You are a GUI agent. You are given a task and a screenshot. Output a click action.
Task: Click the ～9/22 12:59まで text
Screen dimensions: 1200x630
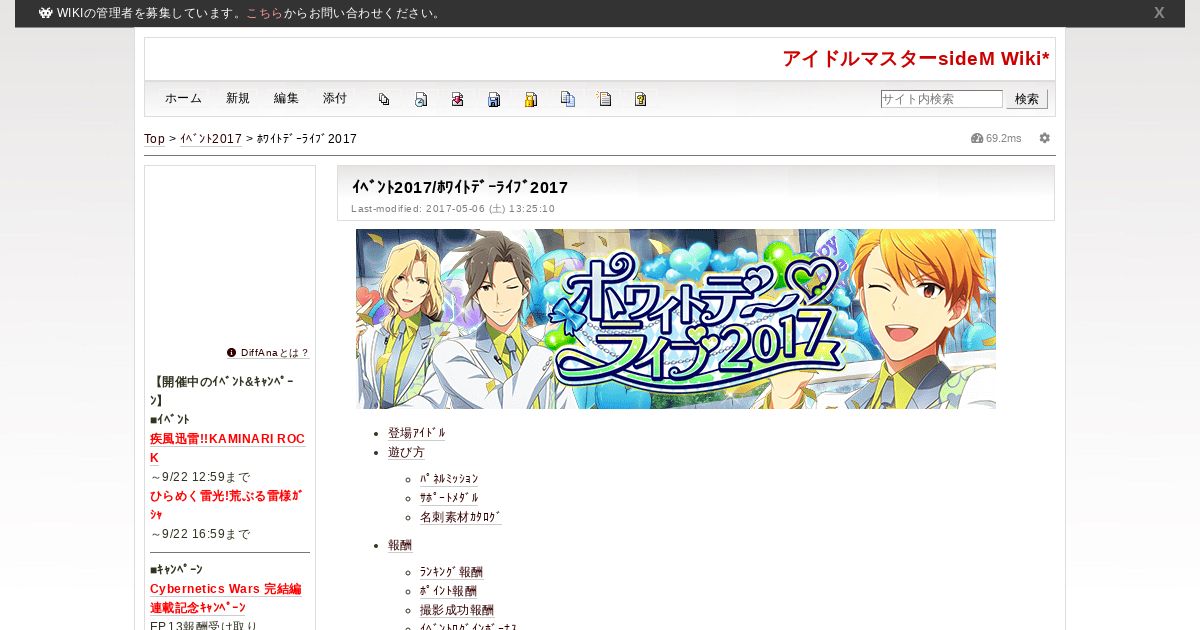pyautogui.click(x=200, y=477)
